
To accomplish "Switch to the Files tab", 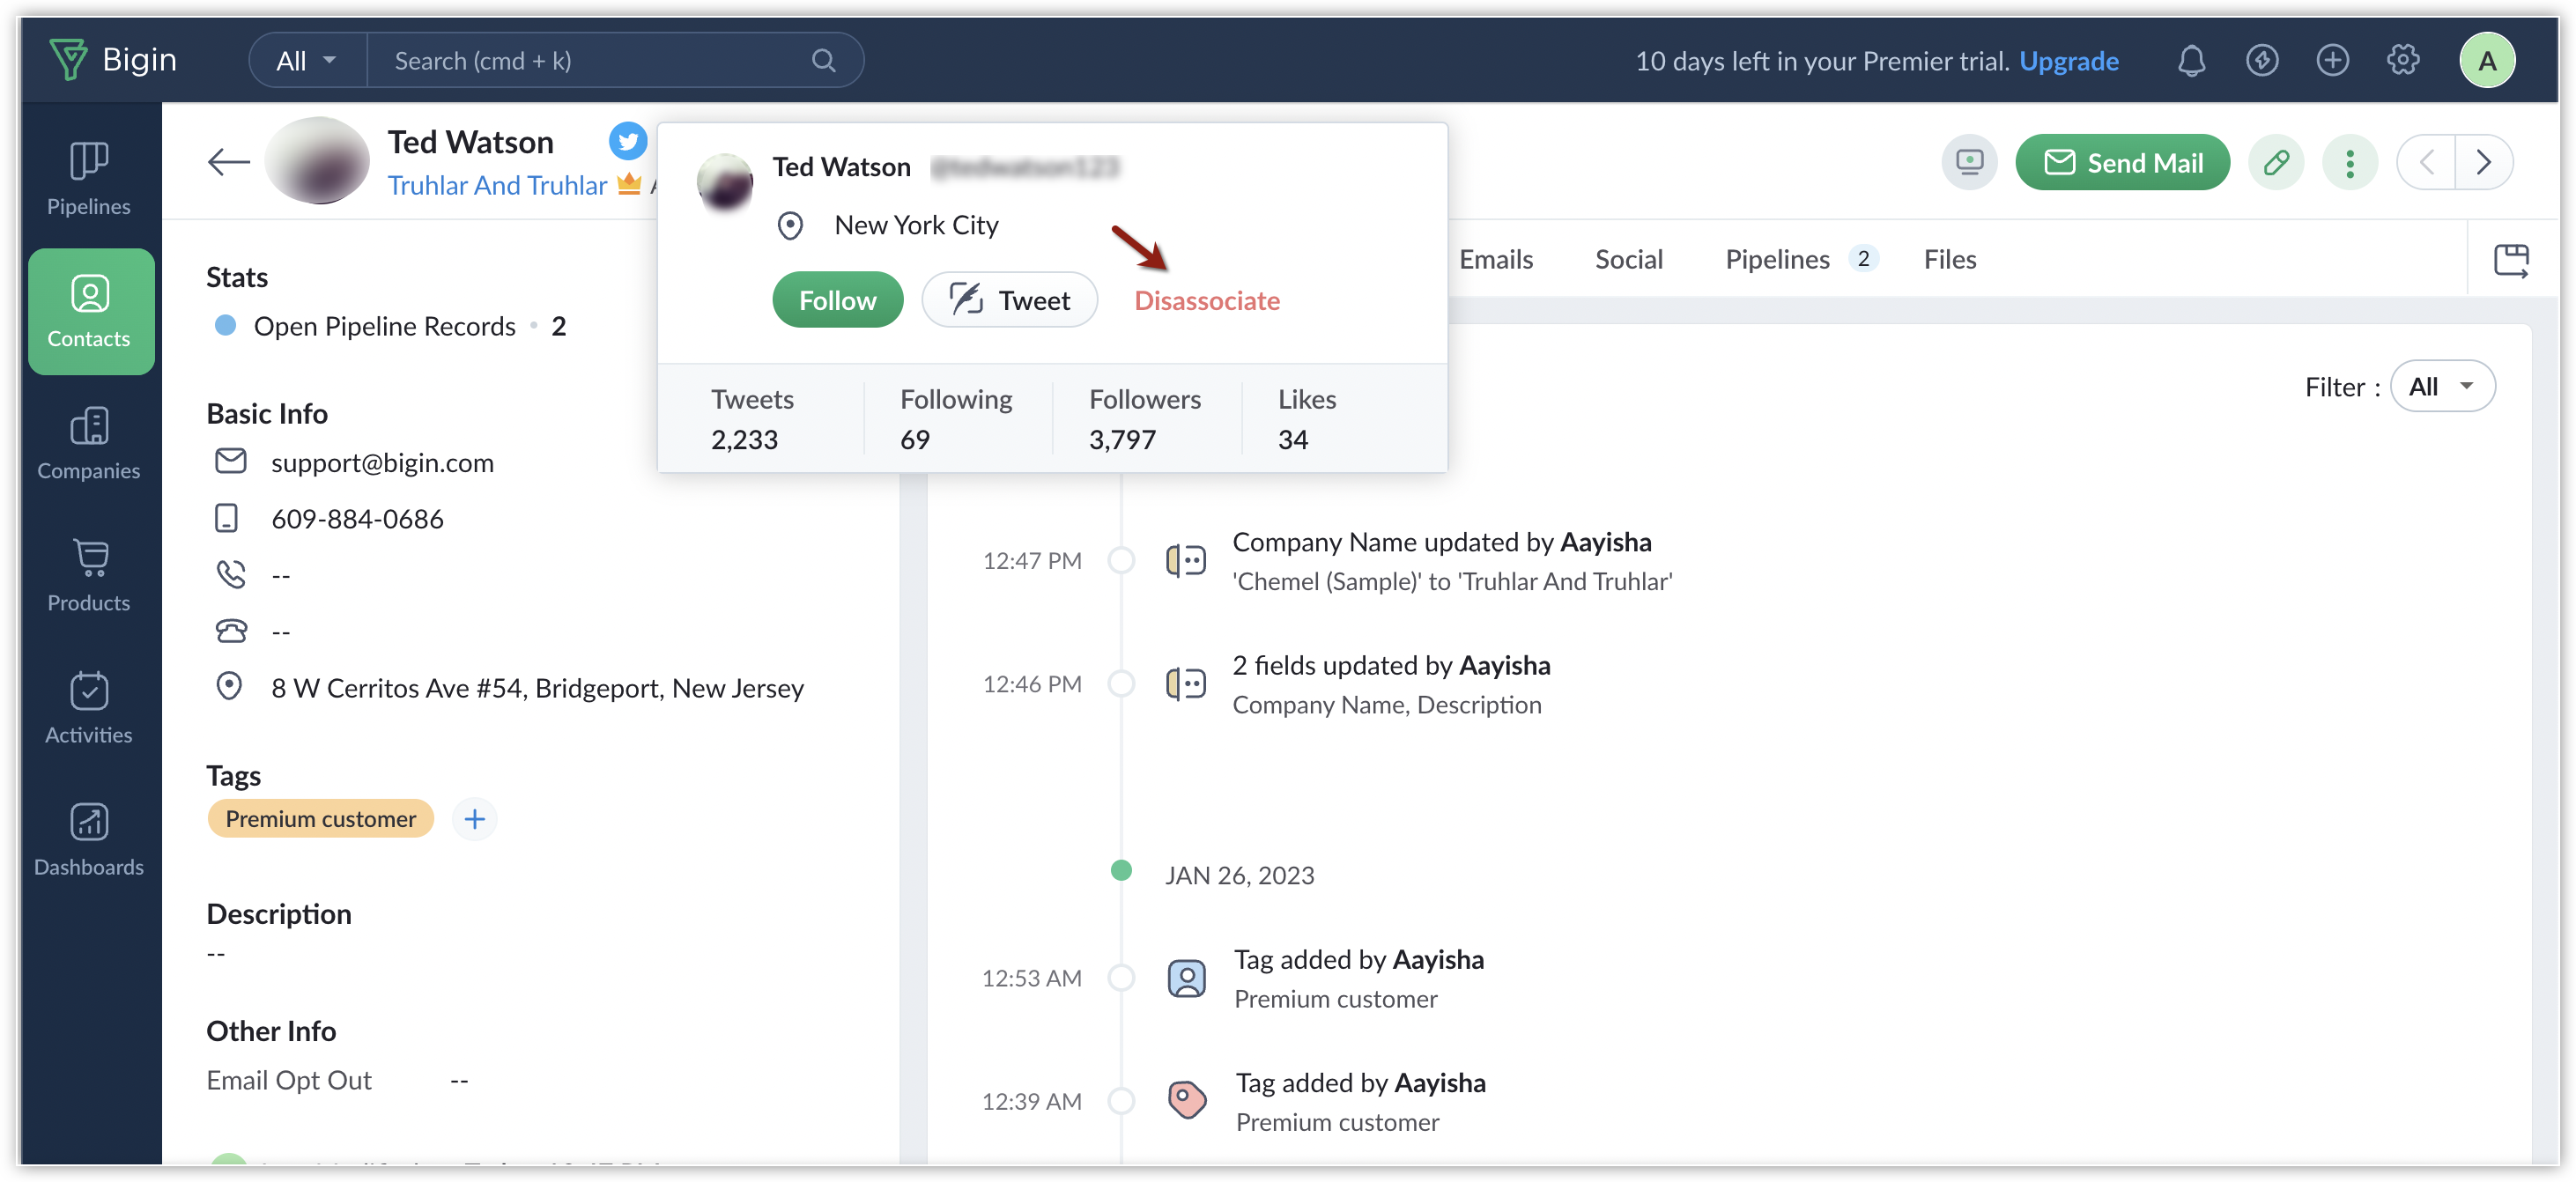I will click(x=1949, y=259).
